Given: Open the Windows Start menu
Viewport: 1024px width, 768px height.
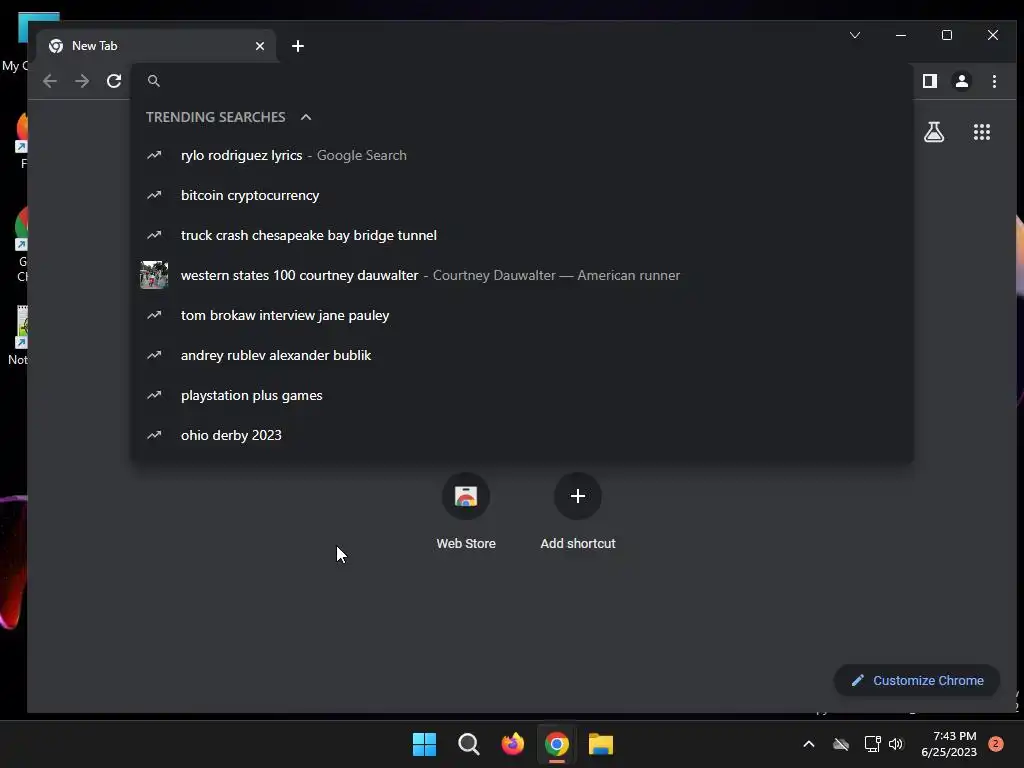Looking at the screenshot, I should (424, 744).
